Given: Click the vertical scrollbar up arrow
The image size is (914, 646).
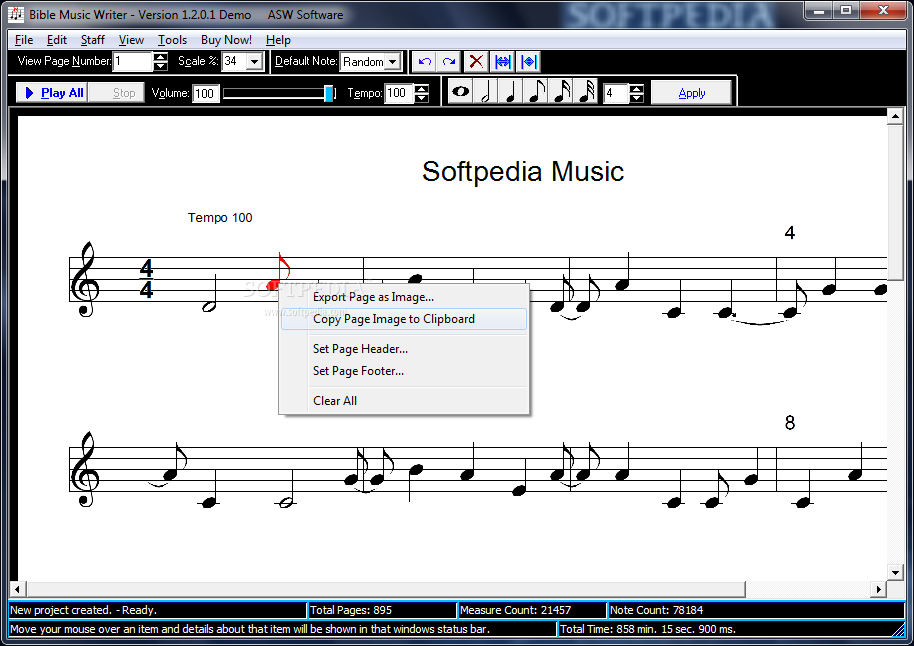Looking at the screenshot, I should click(x=895, y=117).
